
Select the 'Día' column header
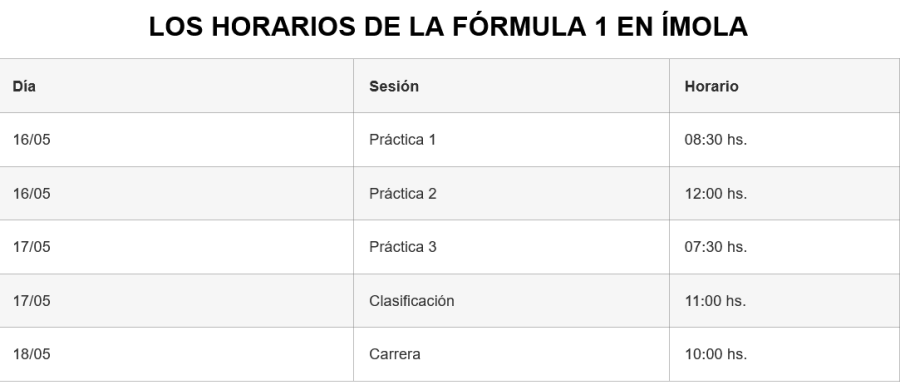point(24,86)
